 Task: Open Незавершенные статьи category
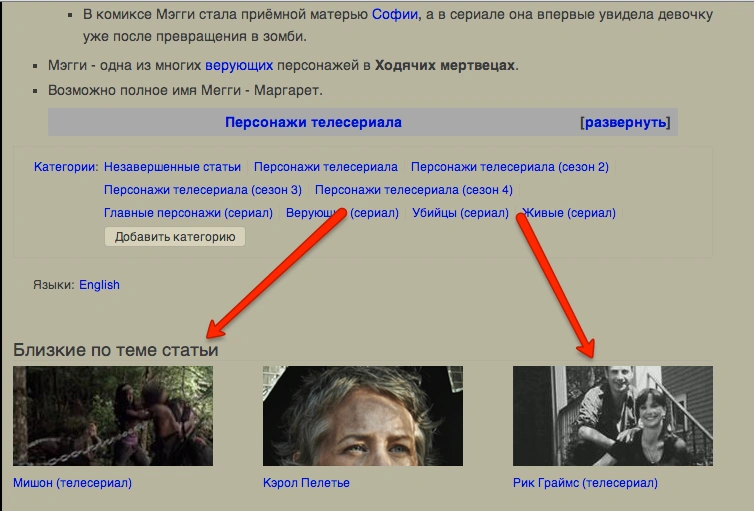(172, 167)
